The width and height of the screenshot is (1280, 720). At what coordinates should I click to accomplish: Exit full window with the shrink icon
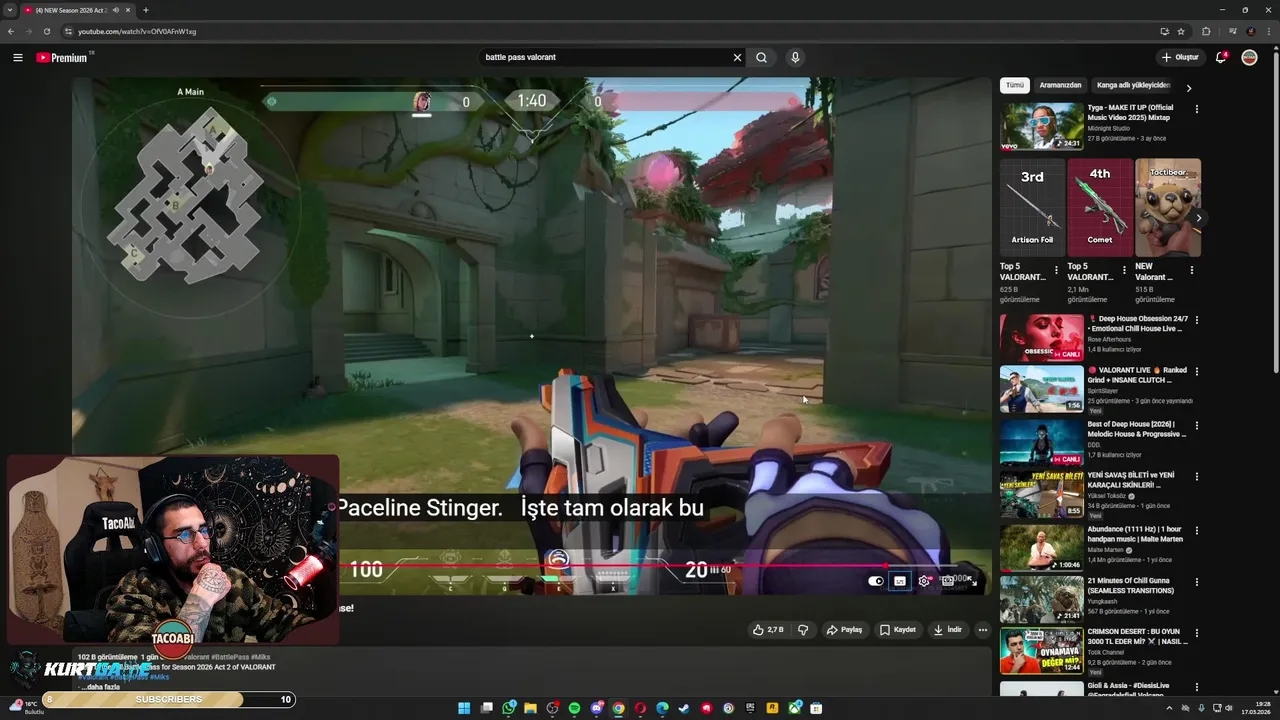coord(971,581)
